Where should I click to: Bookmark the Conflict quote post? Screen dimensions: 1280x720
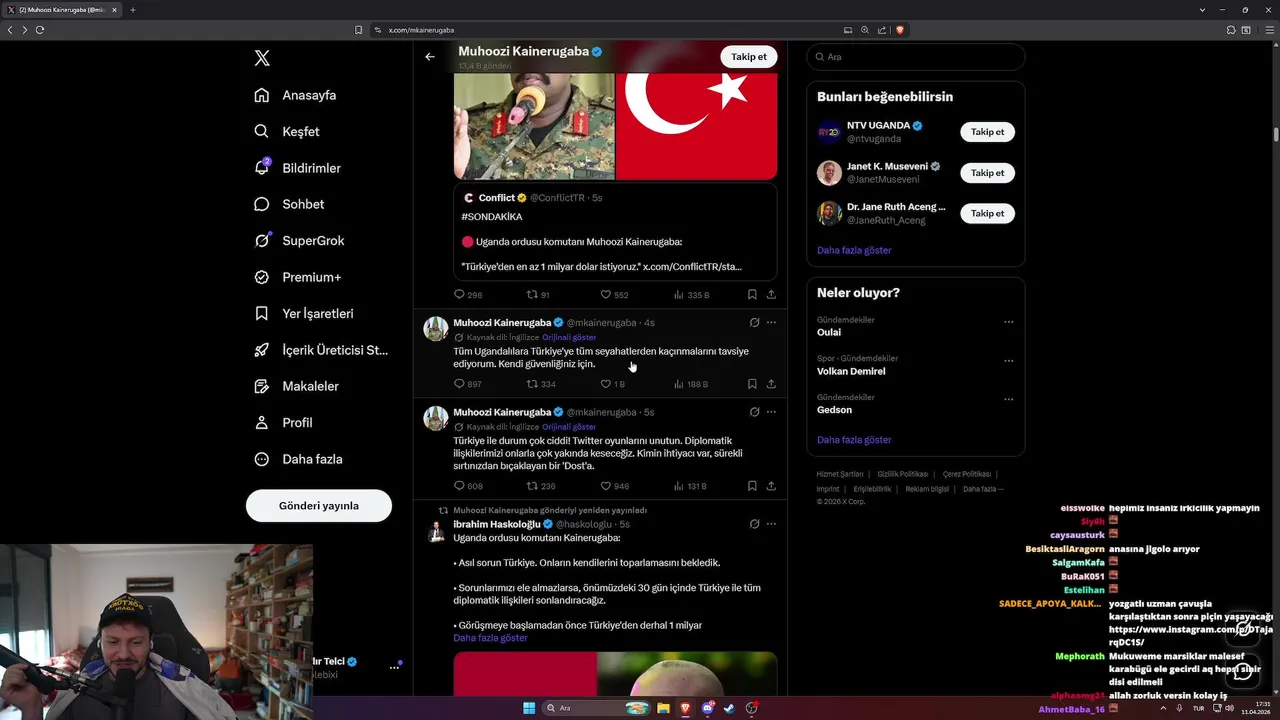point(752,295)
